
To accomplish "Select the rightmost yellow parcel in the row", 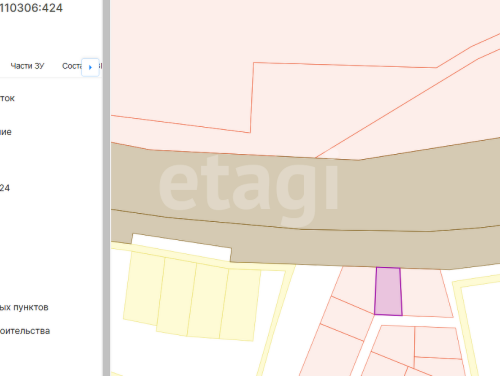I will click(x=240, y=305).
